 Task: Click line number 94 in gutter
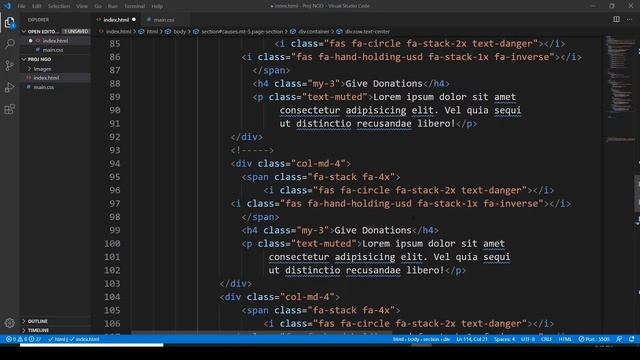point(115,164)
